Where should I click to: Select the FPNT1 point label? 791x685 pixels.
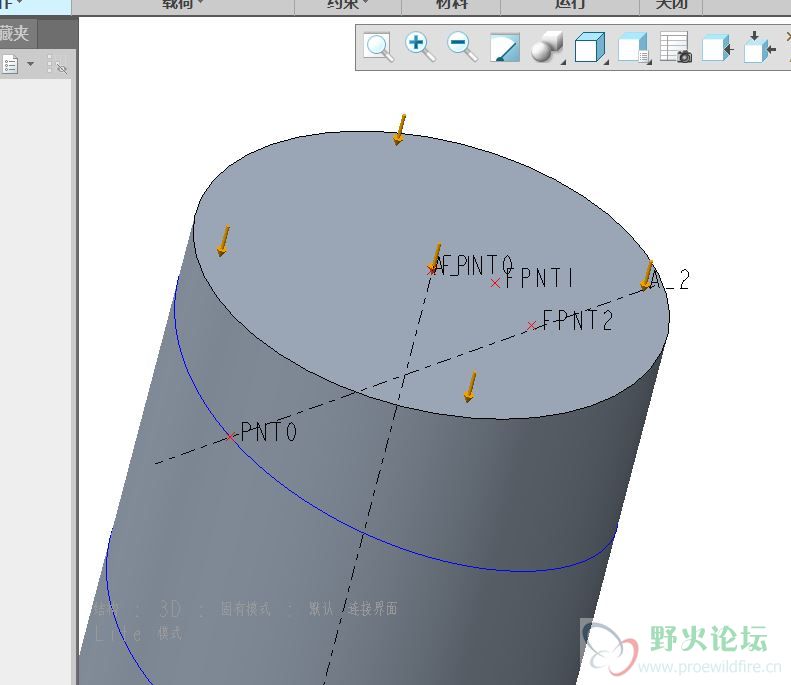point(539,278)
